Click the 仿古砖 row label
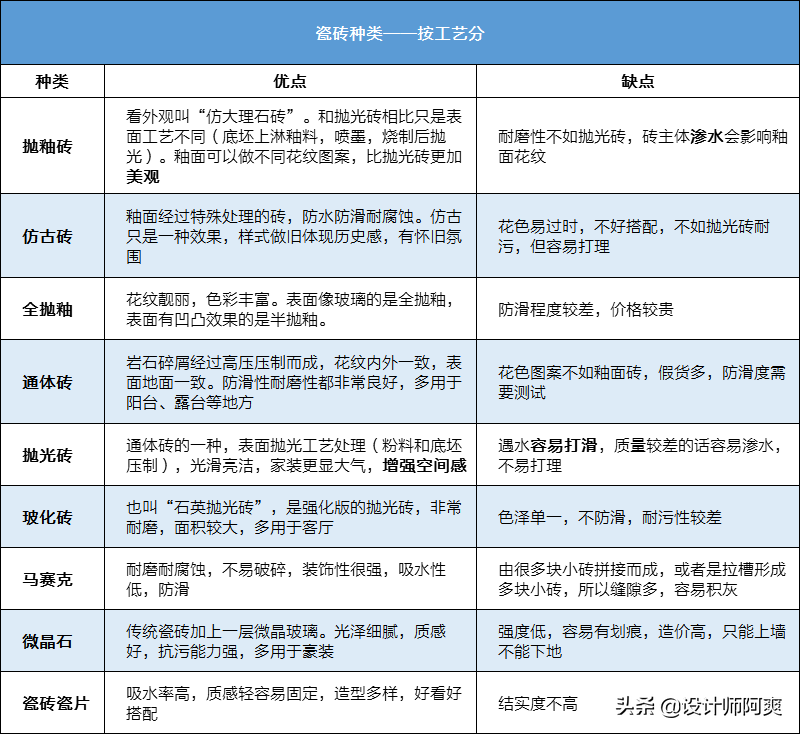 pos(47,236)
